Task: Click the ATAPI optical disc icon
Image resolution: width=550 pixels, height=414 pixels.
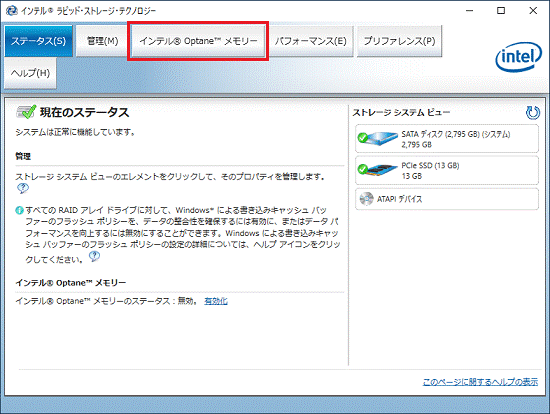Action: click(x=367, y=199)
